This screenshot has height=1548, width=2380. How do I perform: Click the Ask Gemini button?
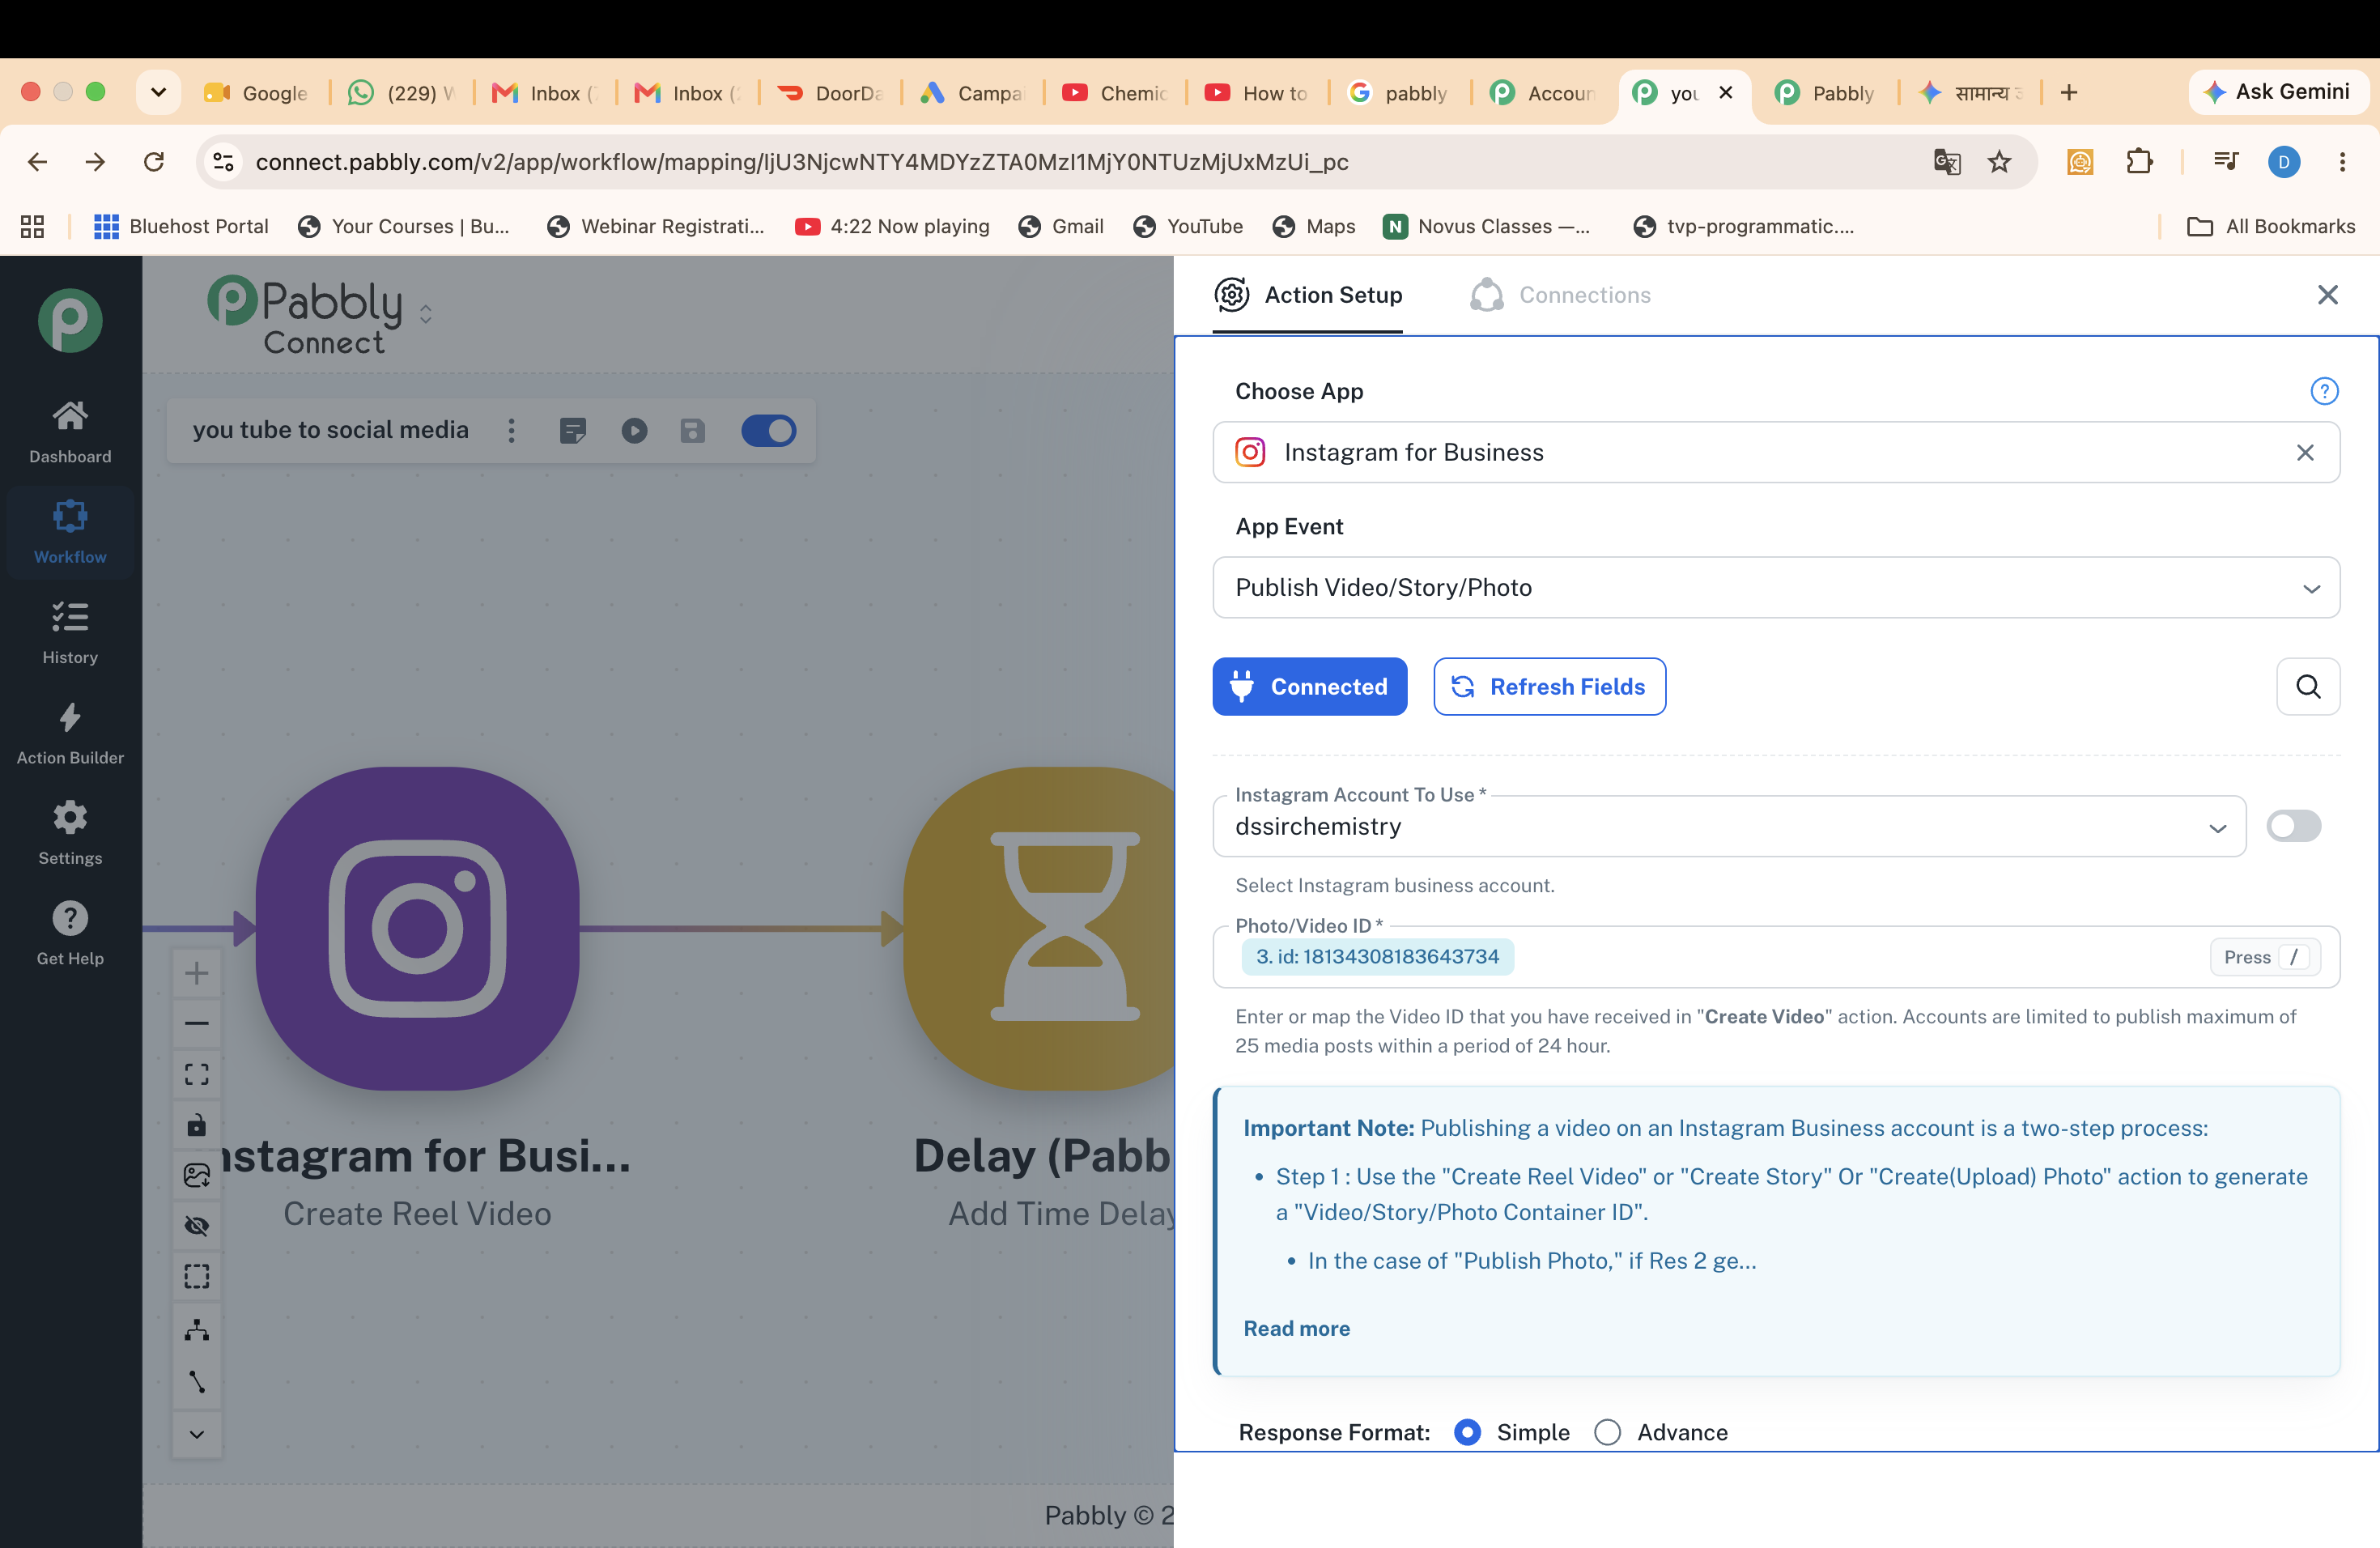[x=2278, y=92]
